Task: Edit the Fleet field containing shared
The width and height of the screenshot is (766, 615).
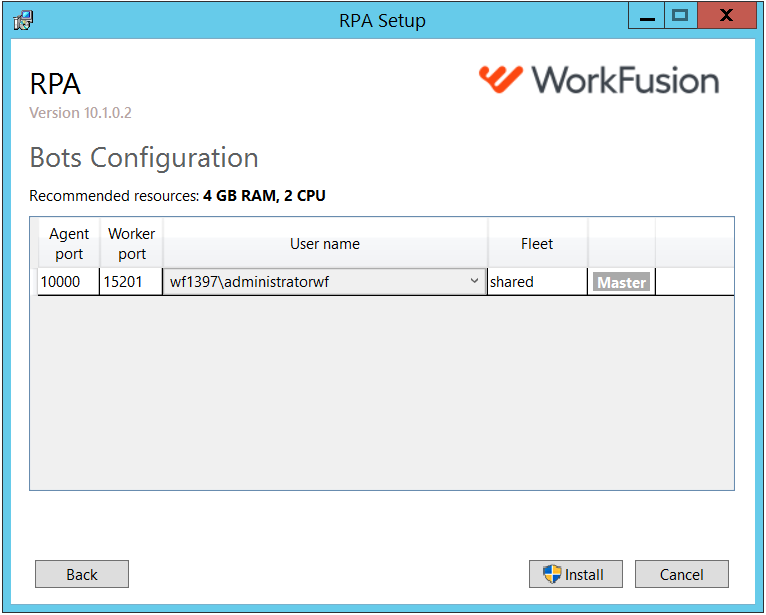Action: coord(537,282)
